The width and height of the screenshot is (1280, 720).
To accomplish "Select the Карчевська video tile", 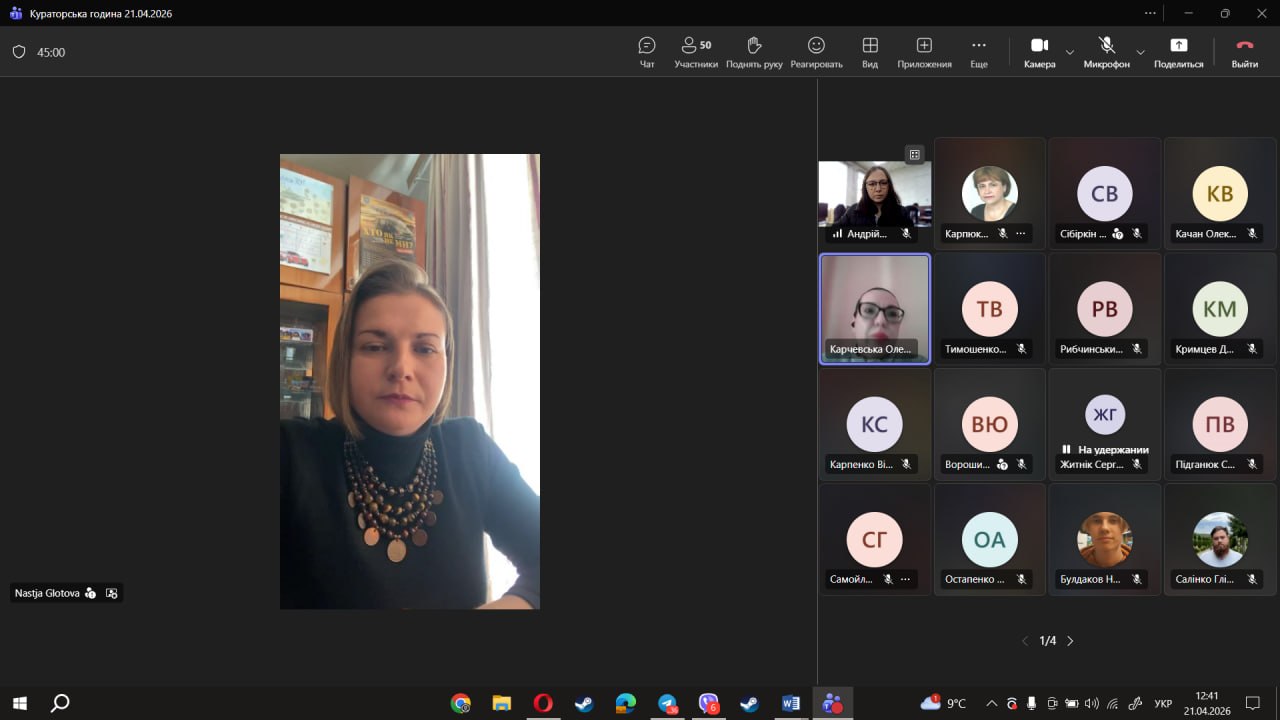I will click(x=874, y=308).
